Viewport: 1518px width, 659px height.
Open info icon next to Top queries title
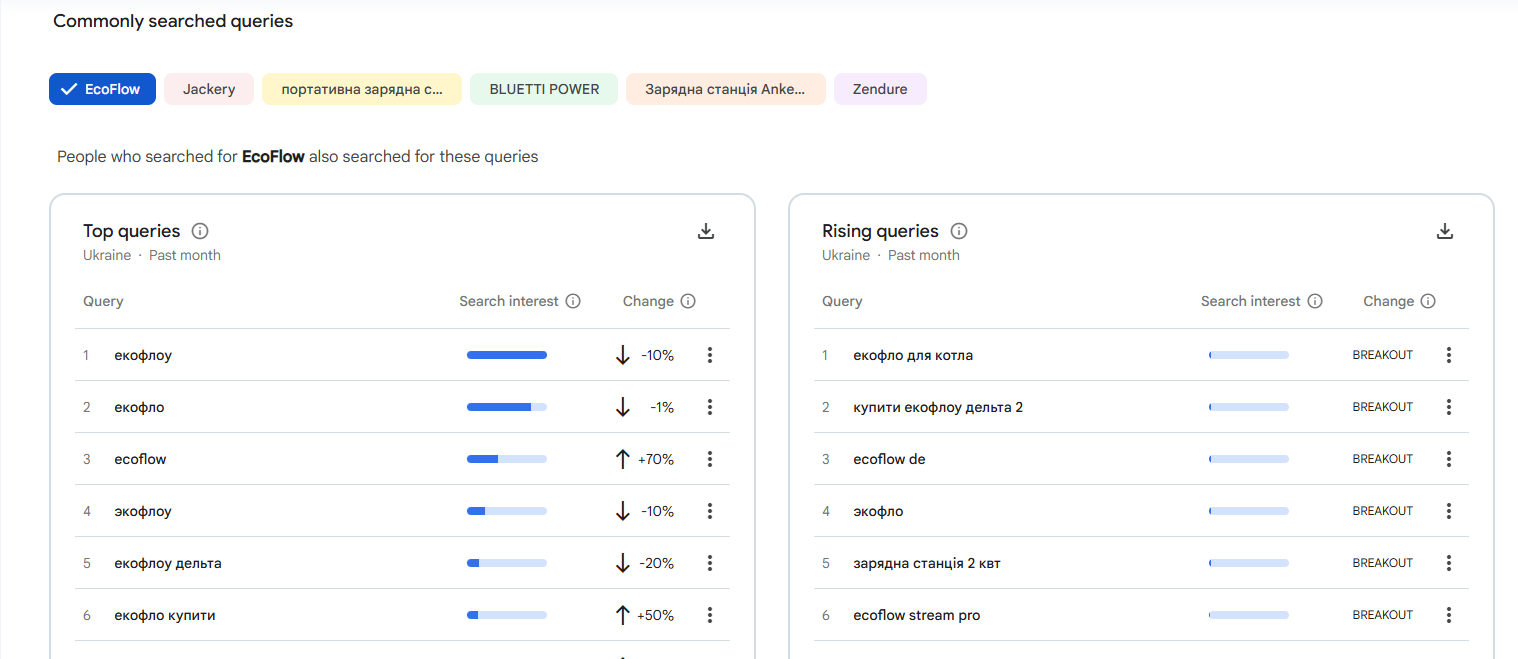200,231
